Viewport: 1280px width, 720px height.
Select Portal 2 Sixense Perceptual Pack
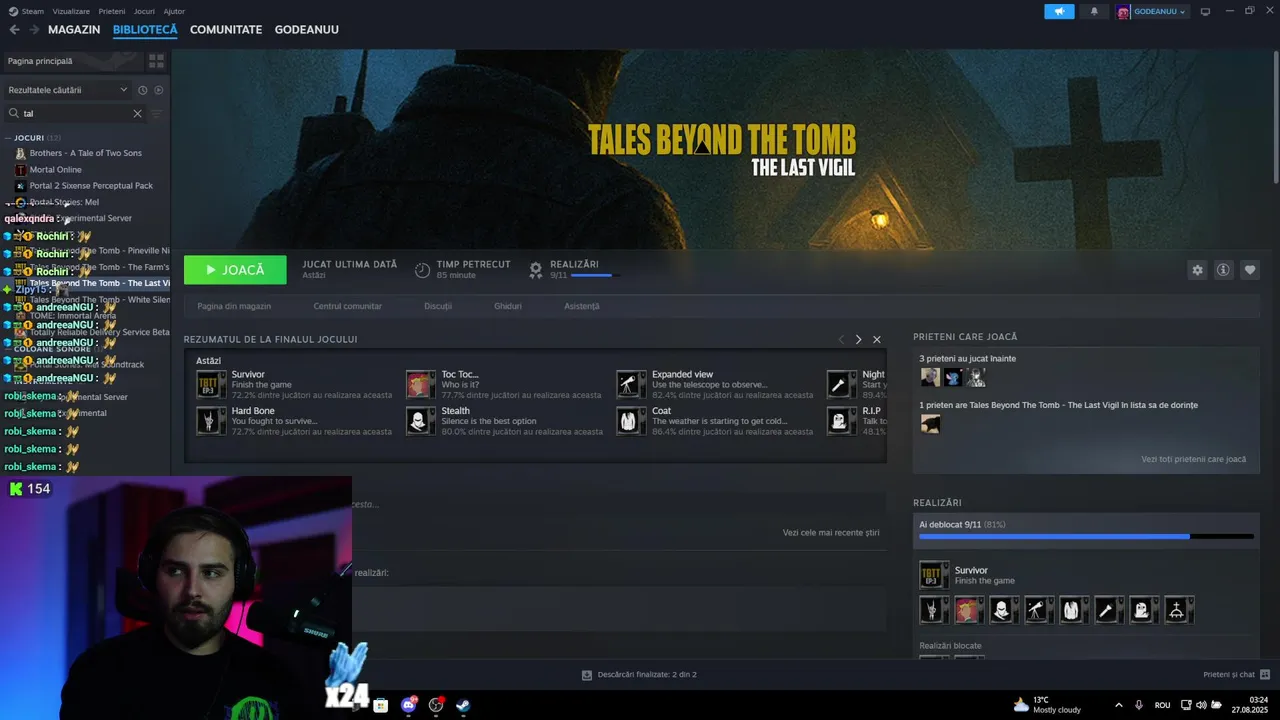(91, 186)
